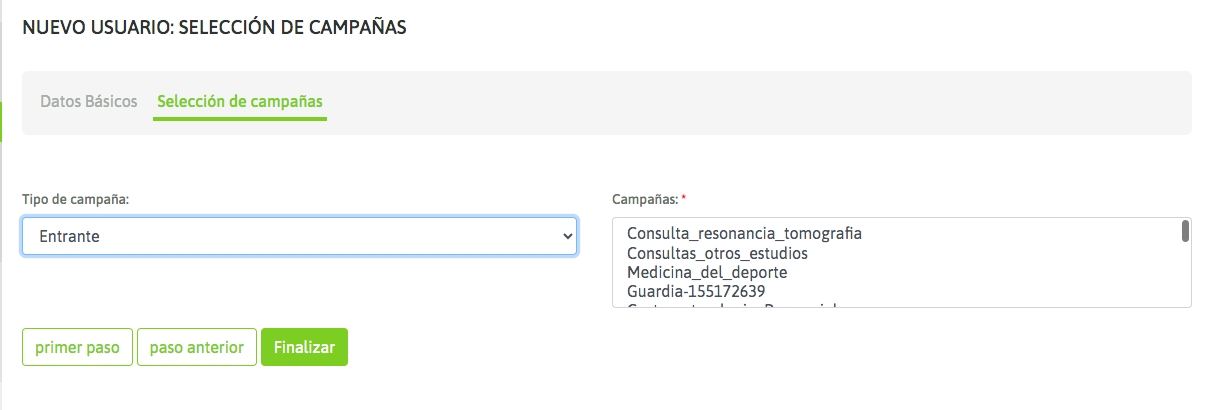Click the Campañas list scrollbar thumb
1208x410 pixels.
click(1185, 231)
